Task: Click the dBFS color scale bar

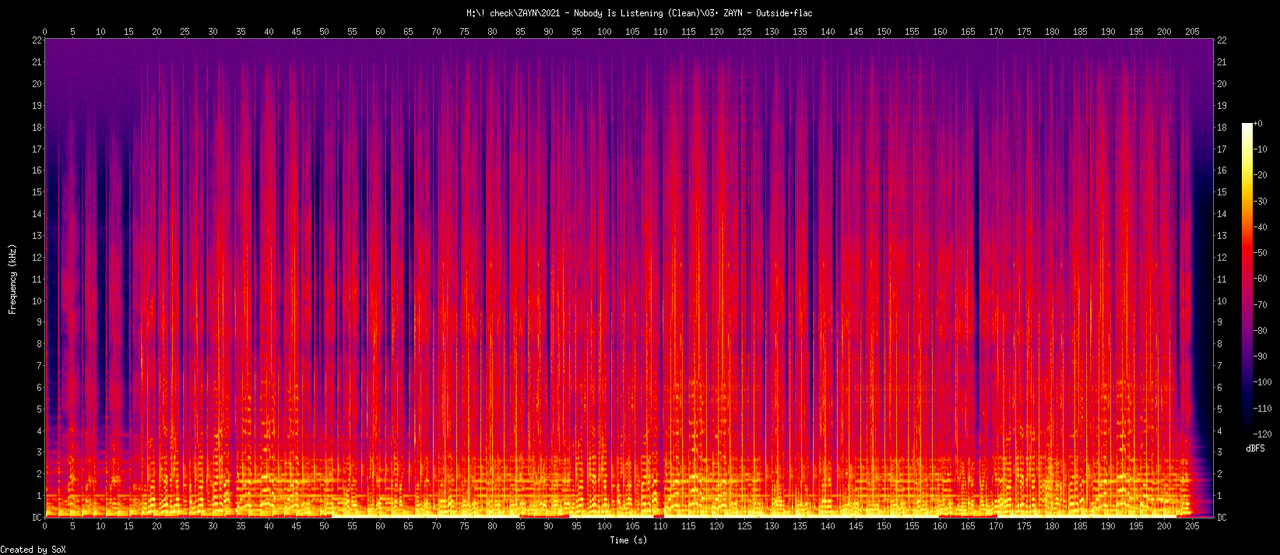Action: coord(1246,279)
